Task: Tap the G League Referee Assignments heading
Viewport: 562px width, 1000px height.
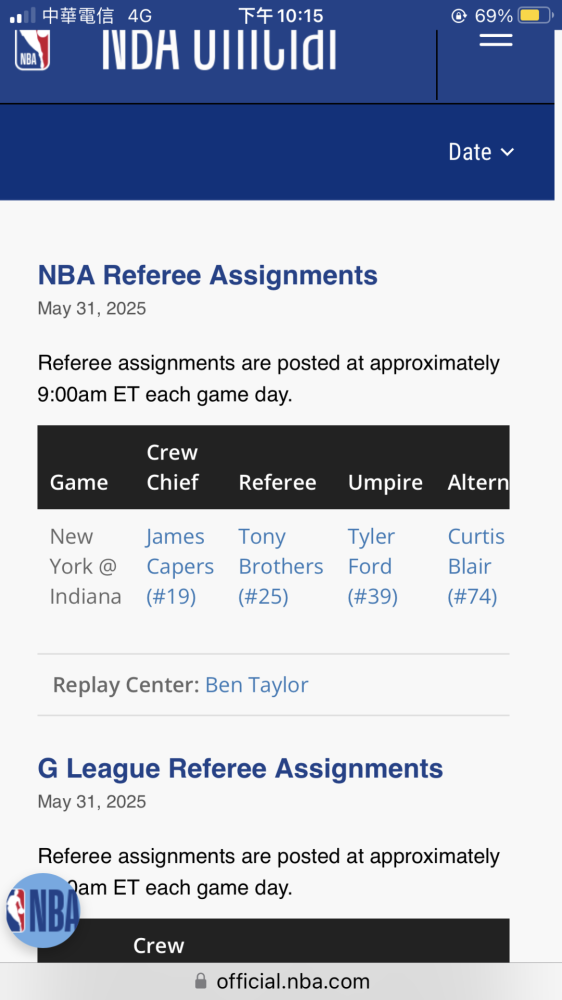Action: click(240, 768)
